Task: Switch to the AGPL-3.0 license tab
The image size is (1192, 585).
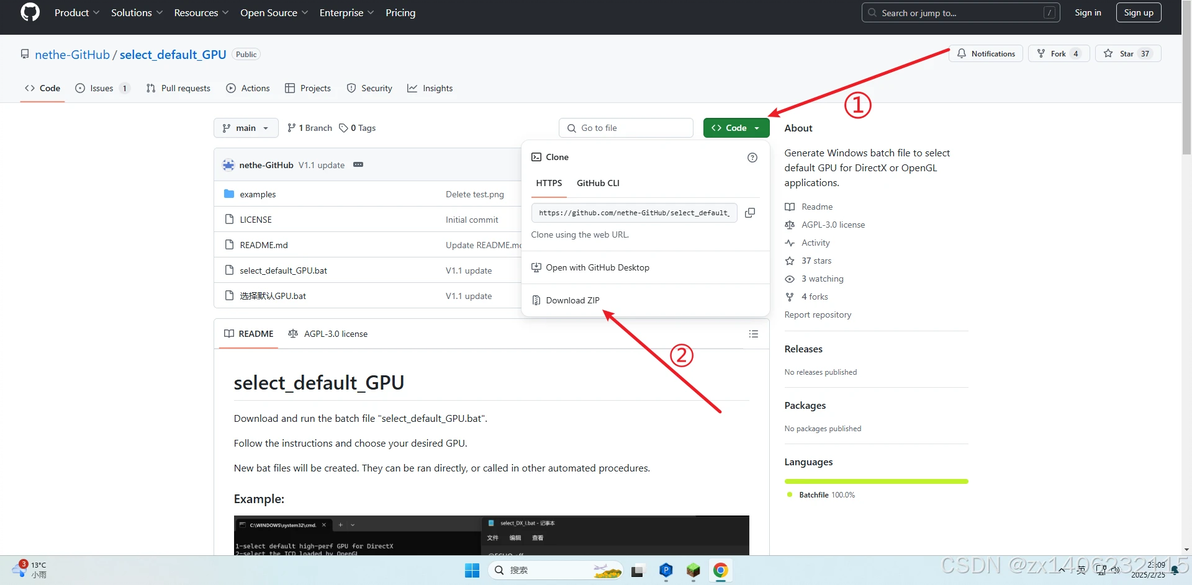Action: (328, 334)
